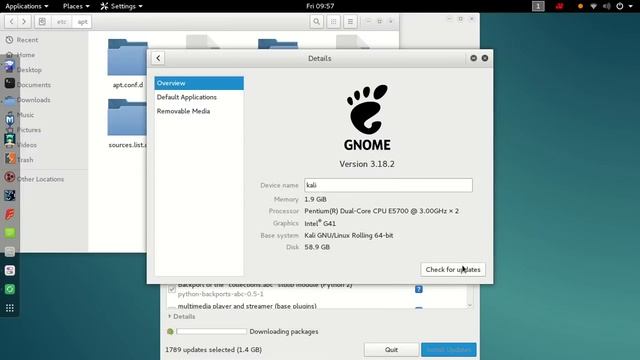Click Install Updates button

pyautogui.click(x=449, y=349)
